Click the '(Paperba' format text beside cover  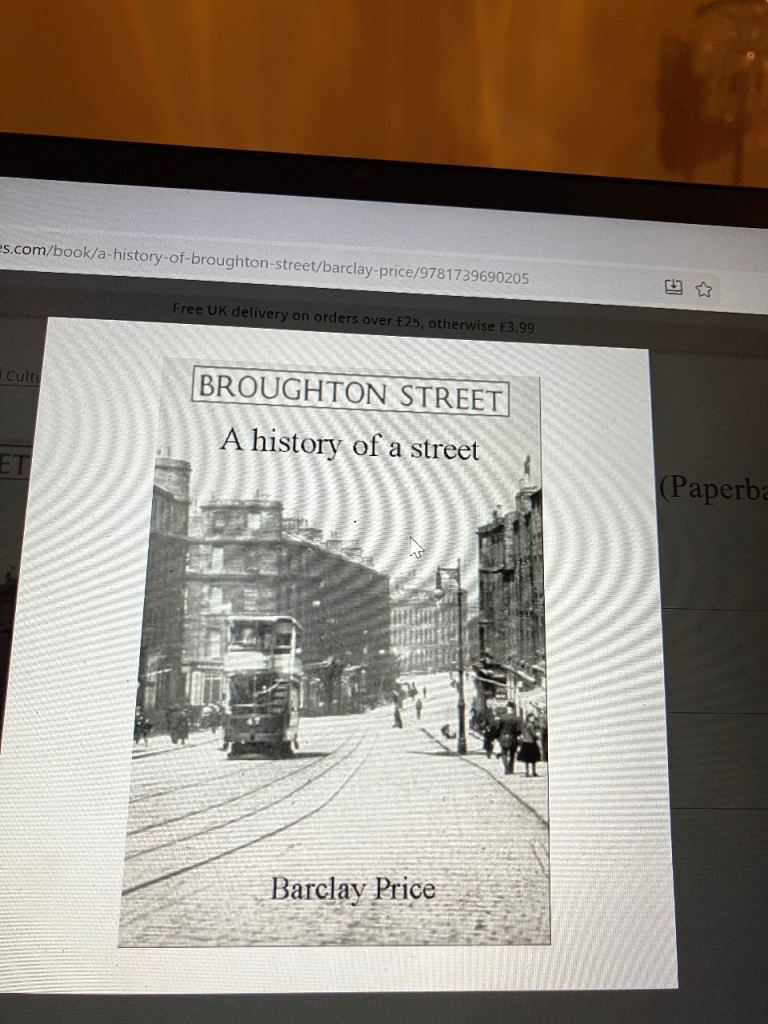pyautogui.click(x=713, y=488)
